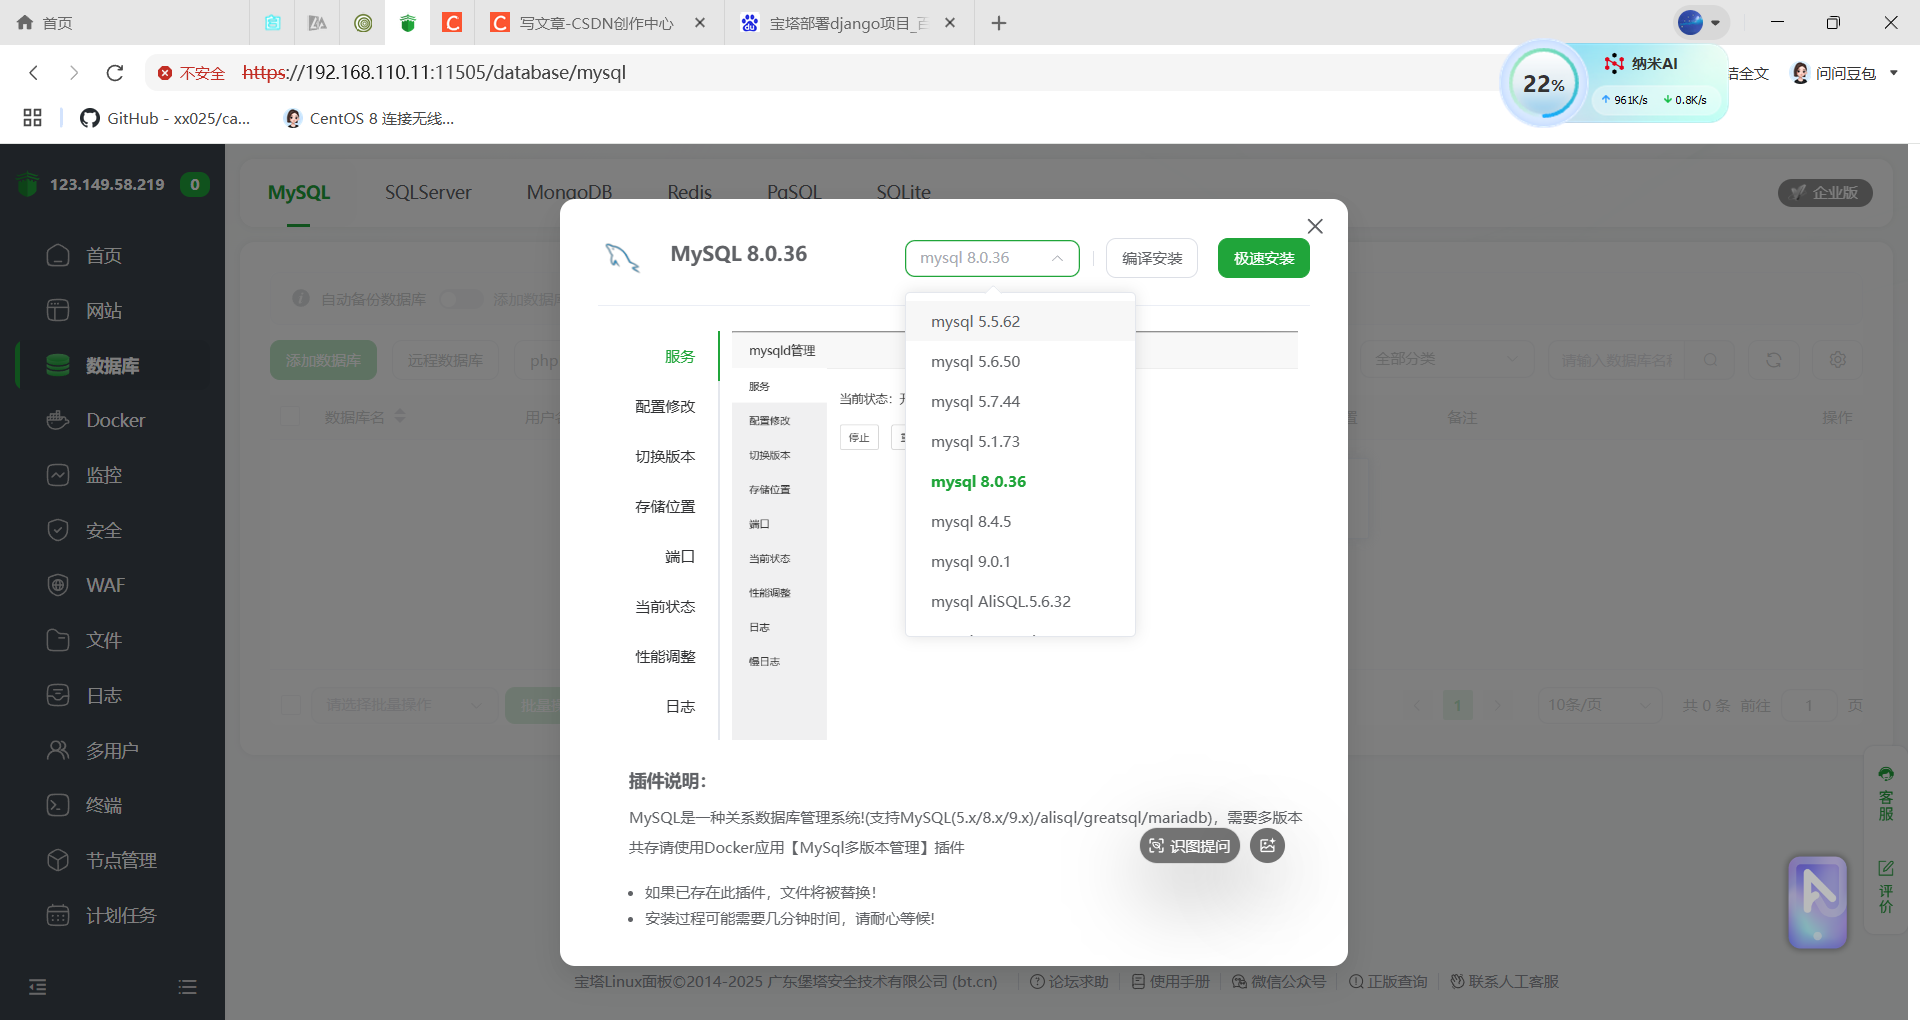Click the 前往 page number input

pos(1808,705)
